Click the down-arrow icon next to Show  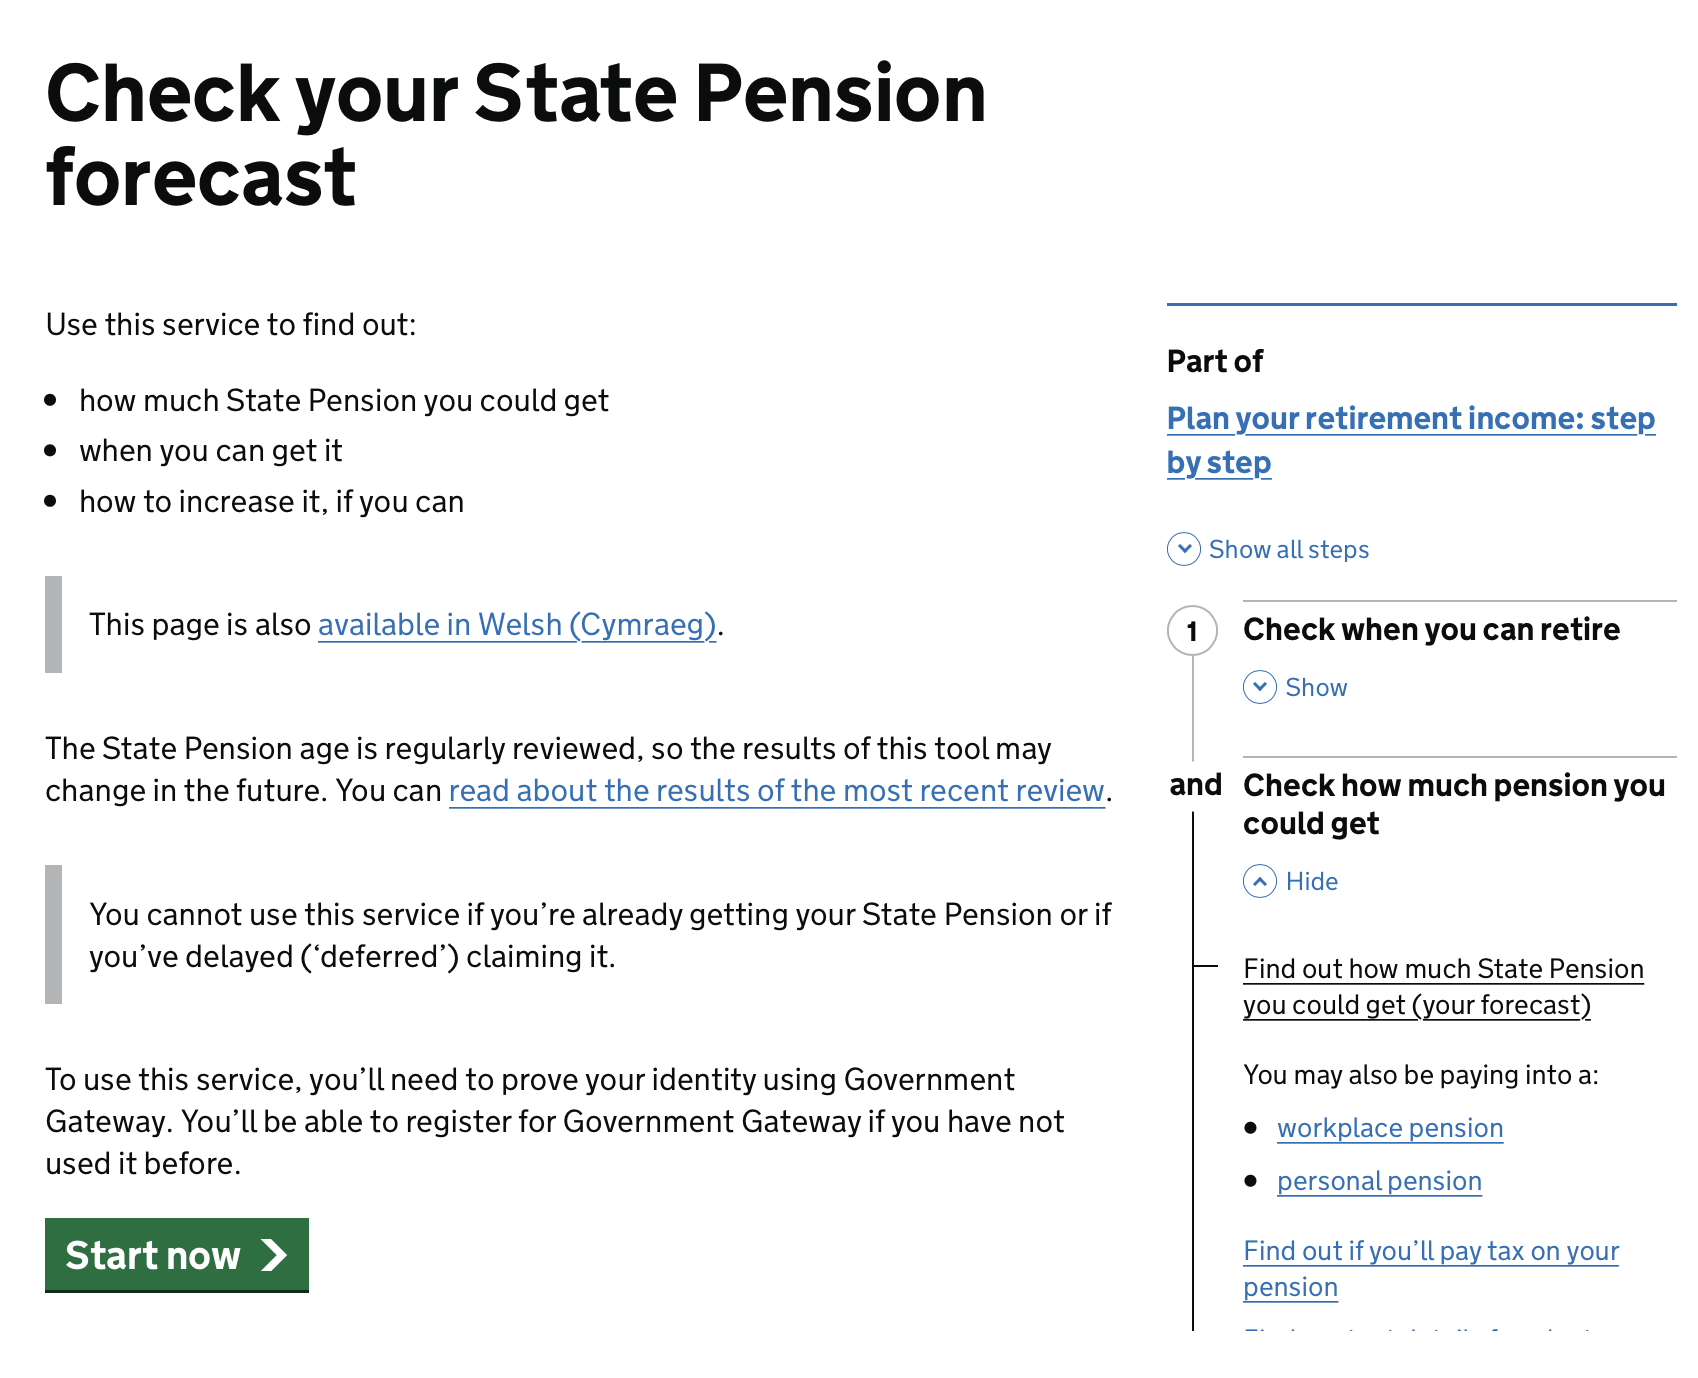pos(1260,687)
